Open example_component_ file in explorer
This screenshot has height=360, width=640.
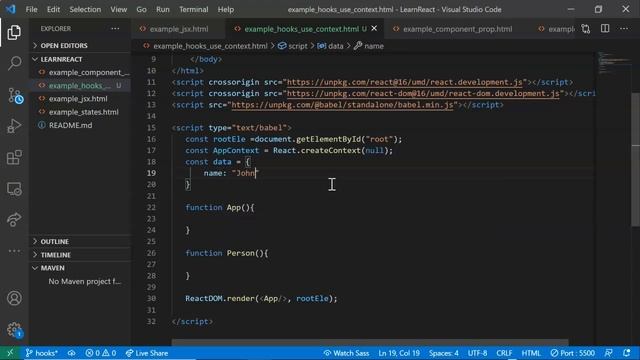pos(80,72)
